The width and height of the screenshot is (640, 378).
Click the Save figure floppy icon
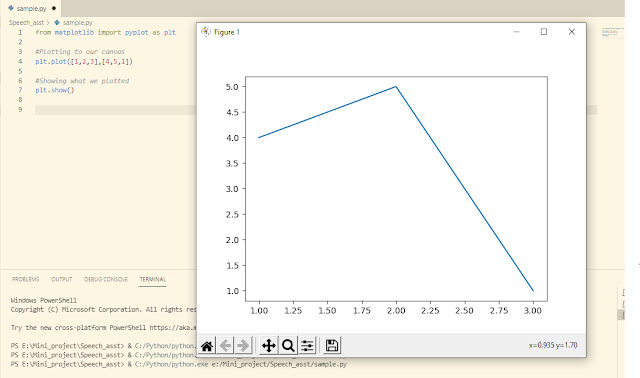click(x=332, y=346)
